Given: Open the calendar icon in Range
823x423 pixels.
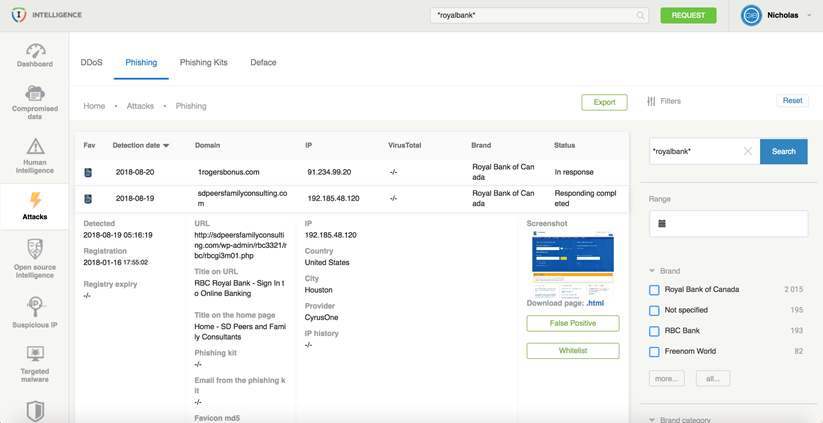Looking at the screenshot, I should [662, 224].
